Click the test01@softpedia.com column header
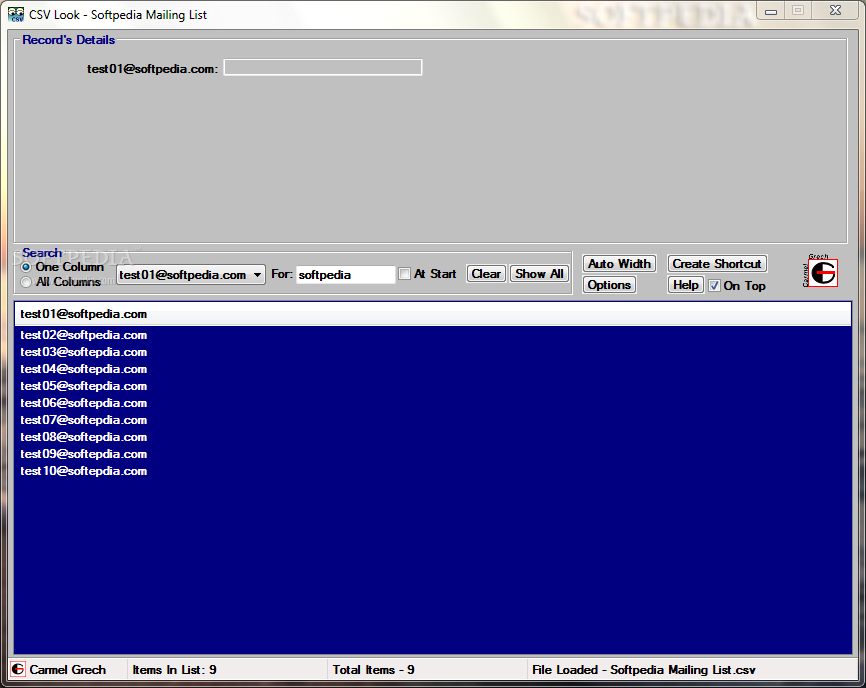 pos(432,314)
